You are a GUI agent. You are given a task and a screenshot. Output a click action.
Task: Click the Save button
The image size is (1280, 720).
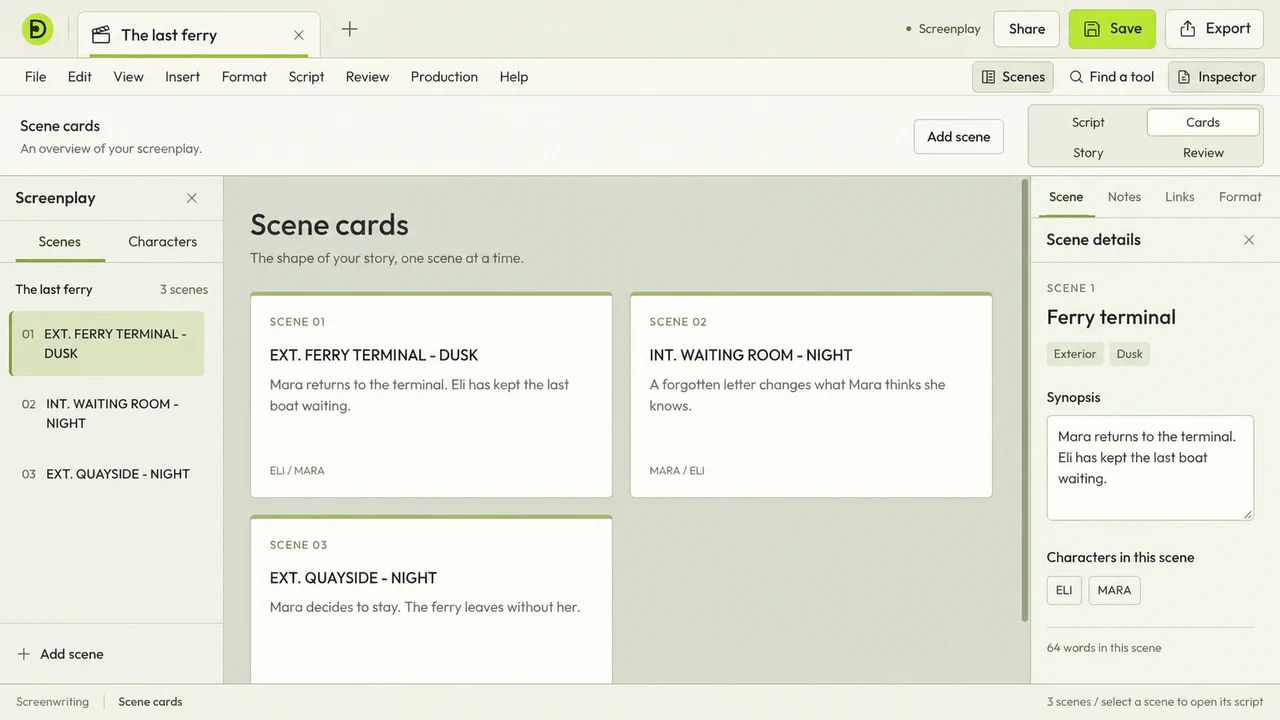(x=1112, y=29)
